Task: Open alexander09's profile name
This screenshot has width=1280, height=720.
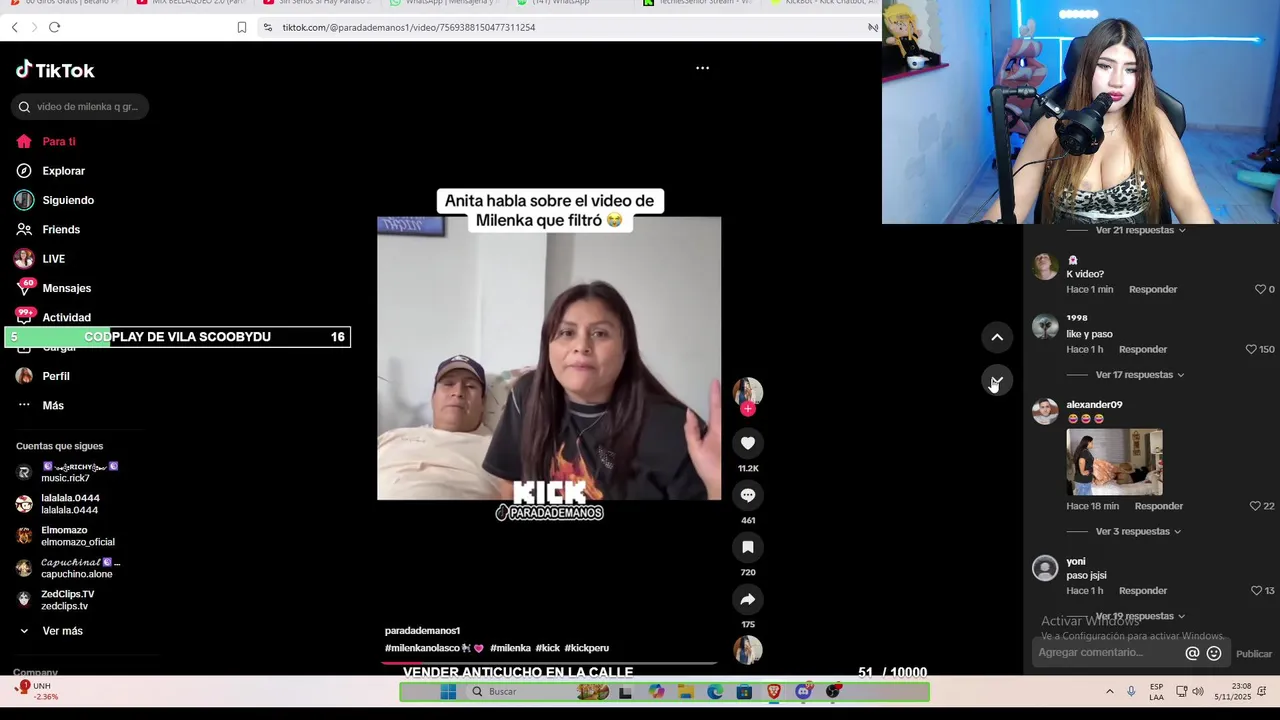Action: click(1094, 405)
